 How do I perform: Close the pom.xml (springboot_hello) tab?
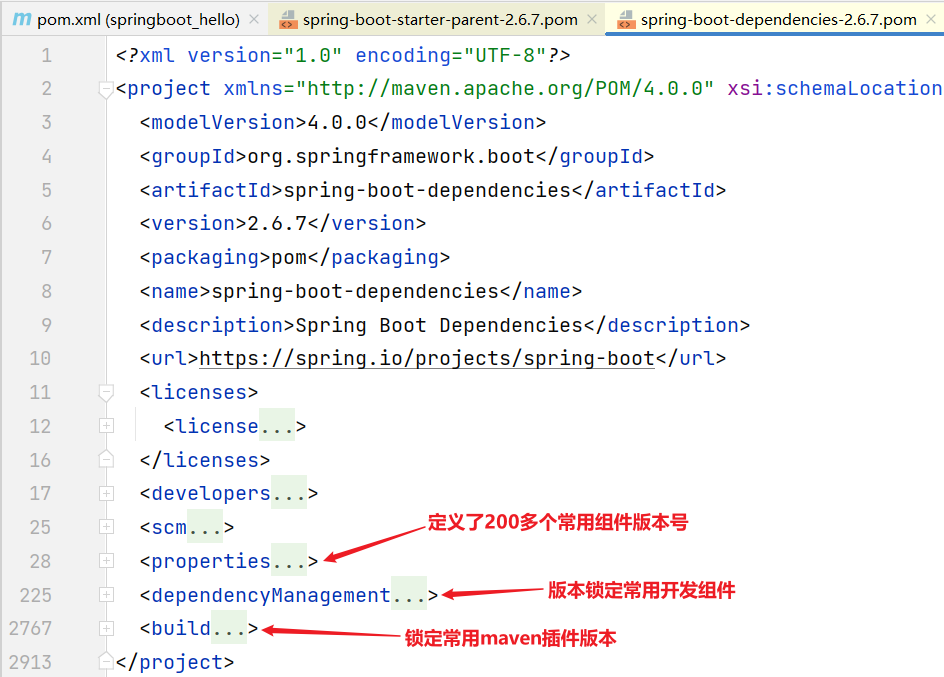click(x=254, y=20)
